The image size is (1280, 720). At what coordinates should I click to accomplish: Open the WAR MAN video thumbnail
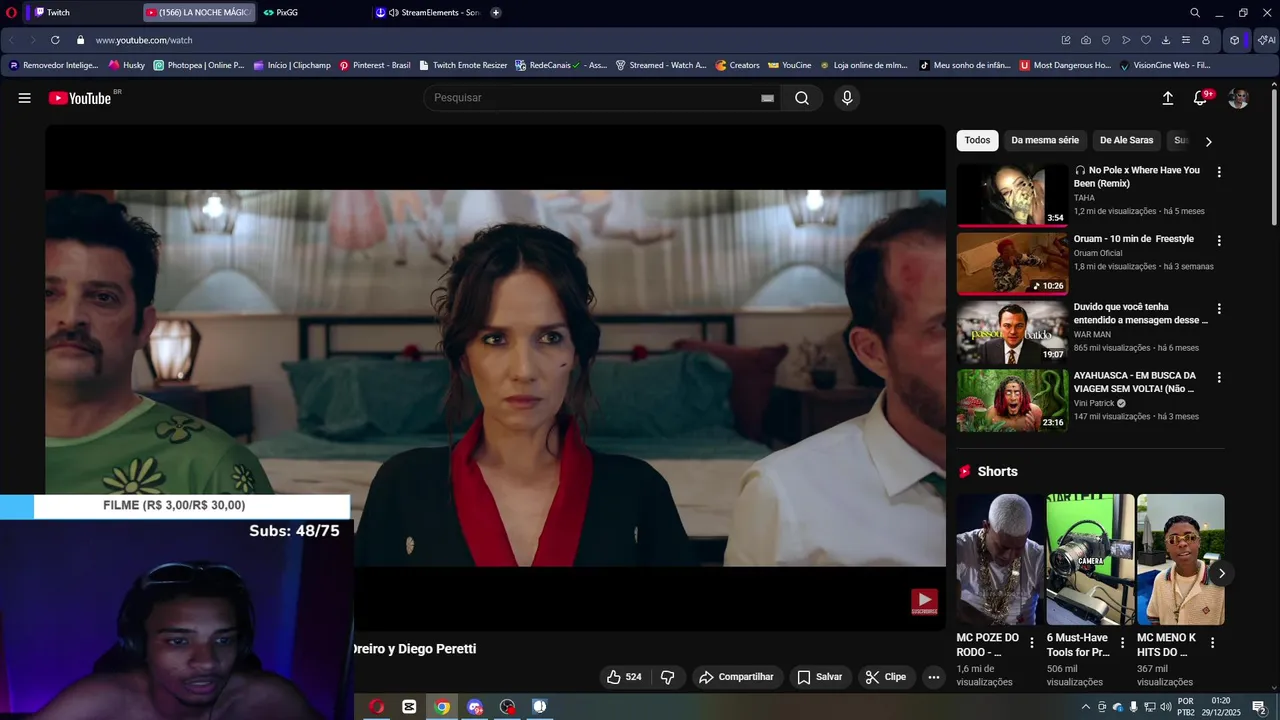[x=1012, y=333]
